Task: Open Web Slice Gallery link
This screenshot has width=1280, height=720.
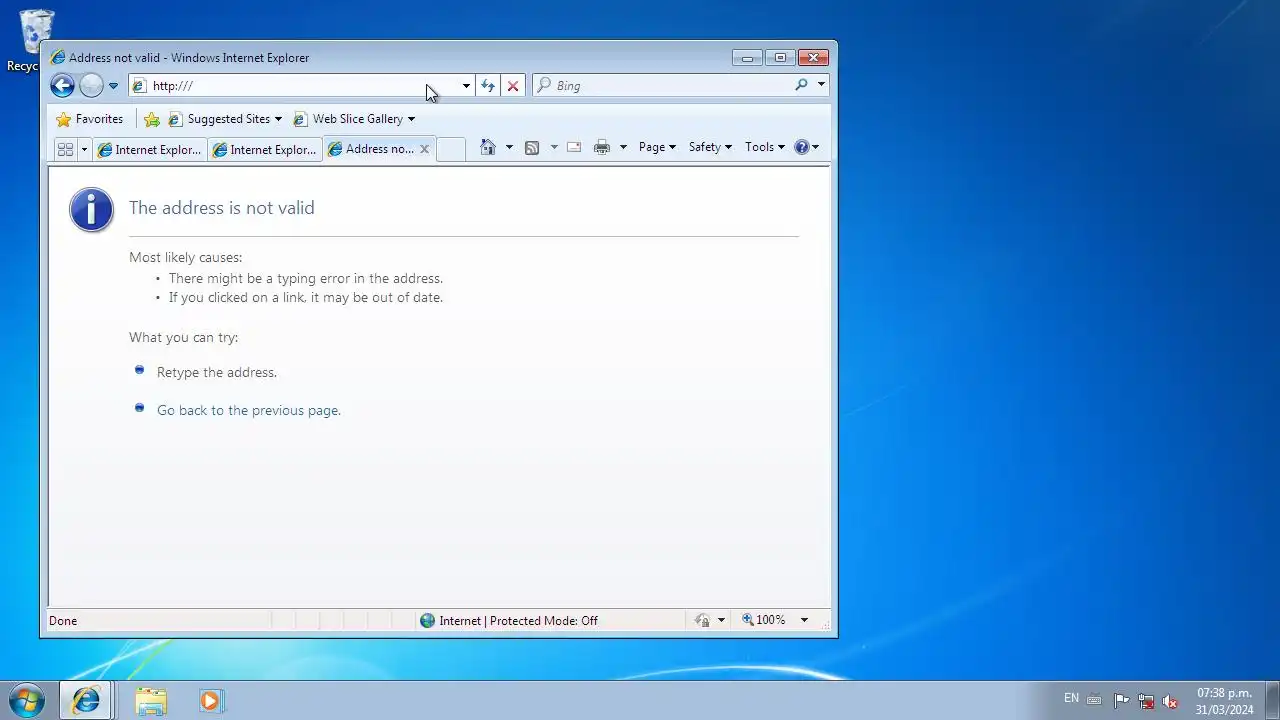Action: coord(354,119)
